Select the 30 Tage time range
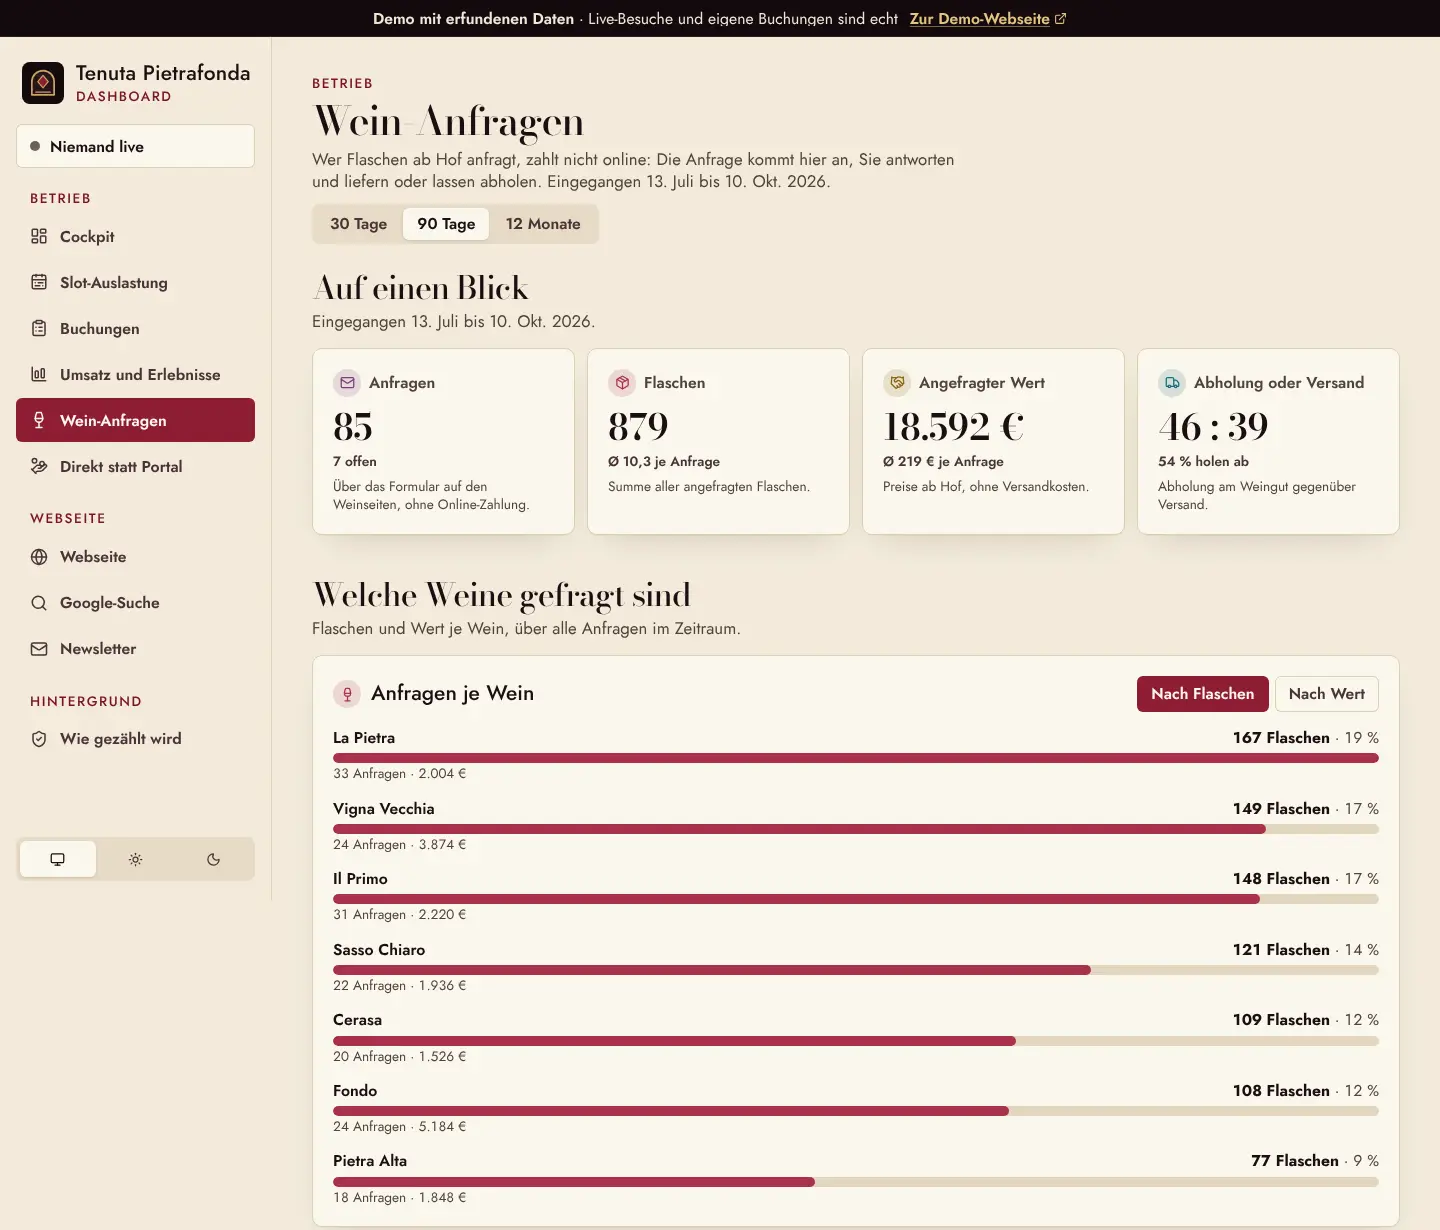The image size is (1440, 1230). [358, 224]
